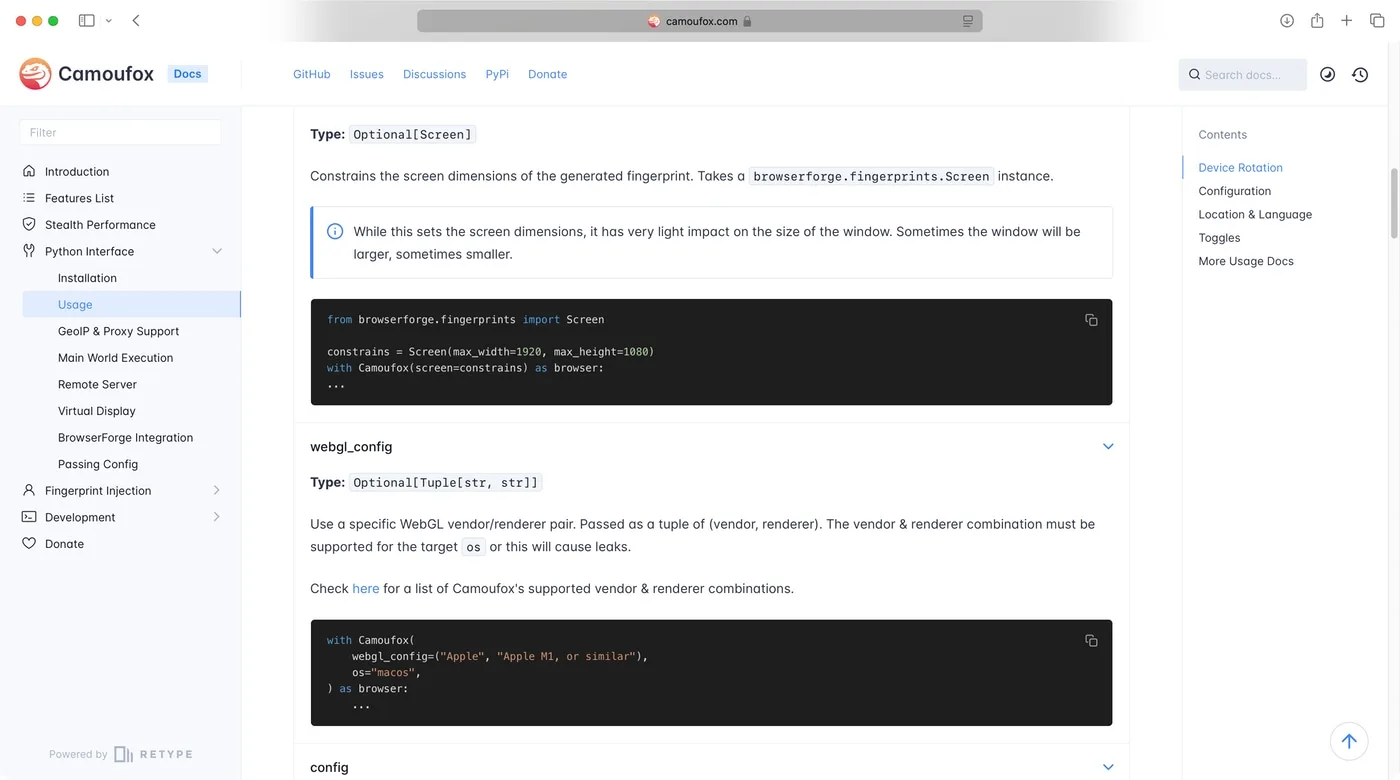Viewport: 1400px width, 780px height.
Task: Click the sidebar Filter input field
Action: click(x=120, y=132)
